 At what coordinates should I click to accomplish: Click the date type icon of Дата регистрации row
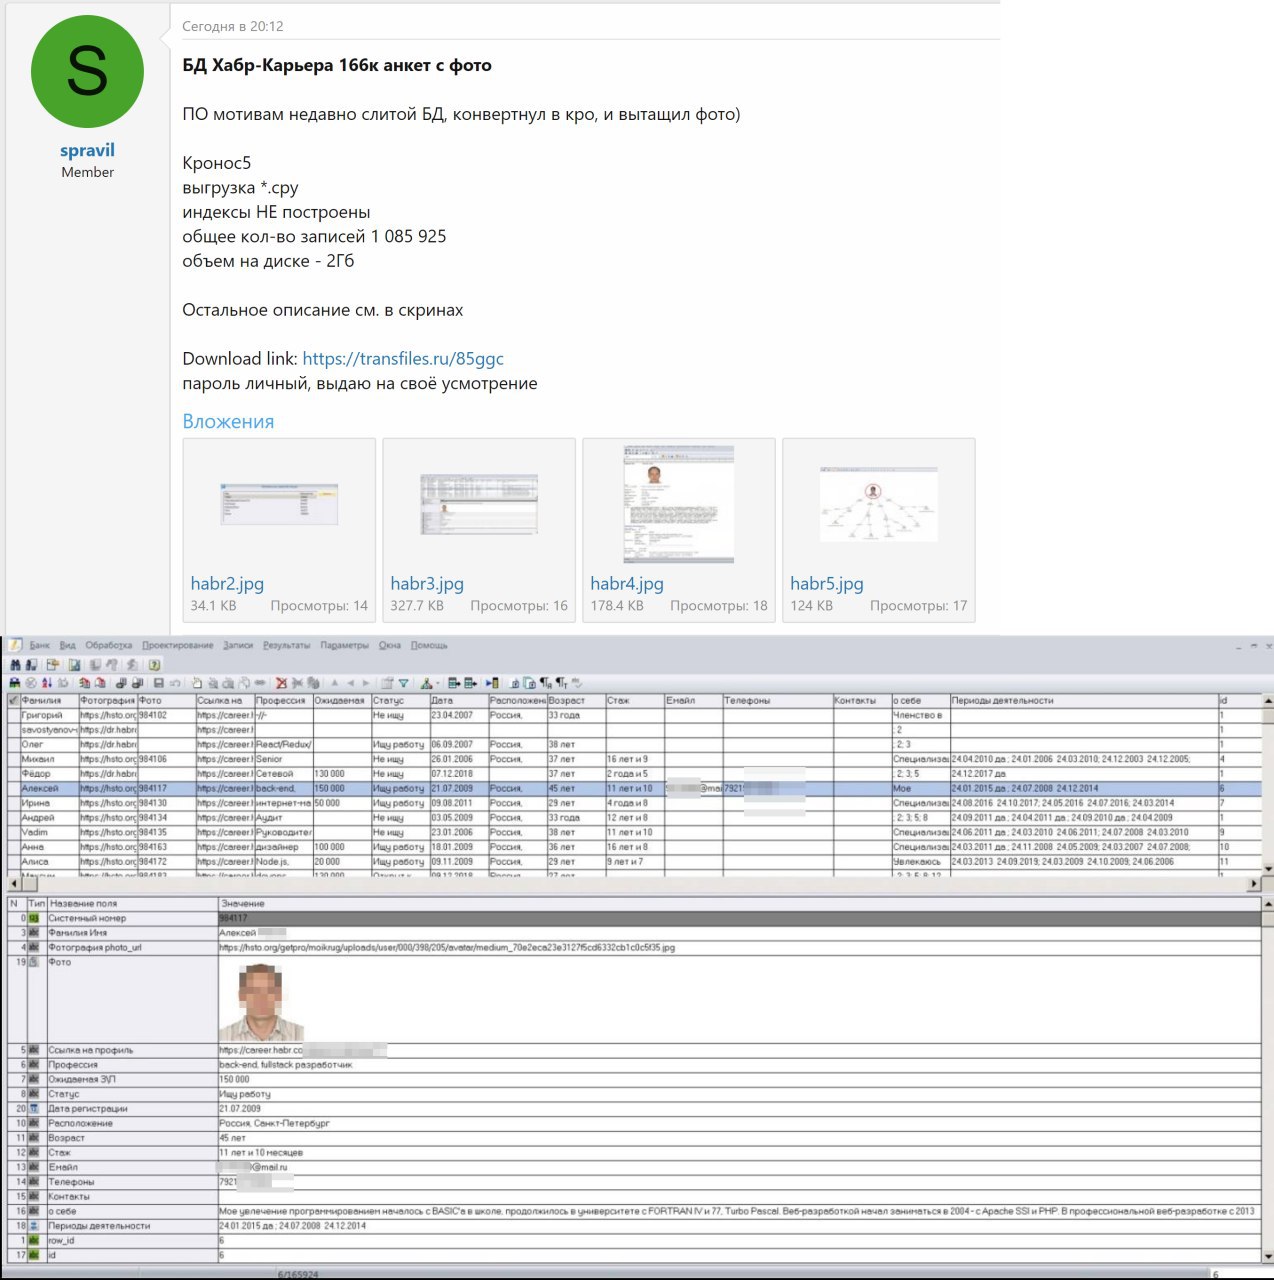pyautogui.click(x=34, y=1108)
